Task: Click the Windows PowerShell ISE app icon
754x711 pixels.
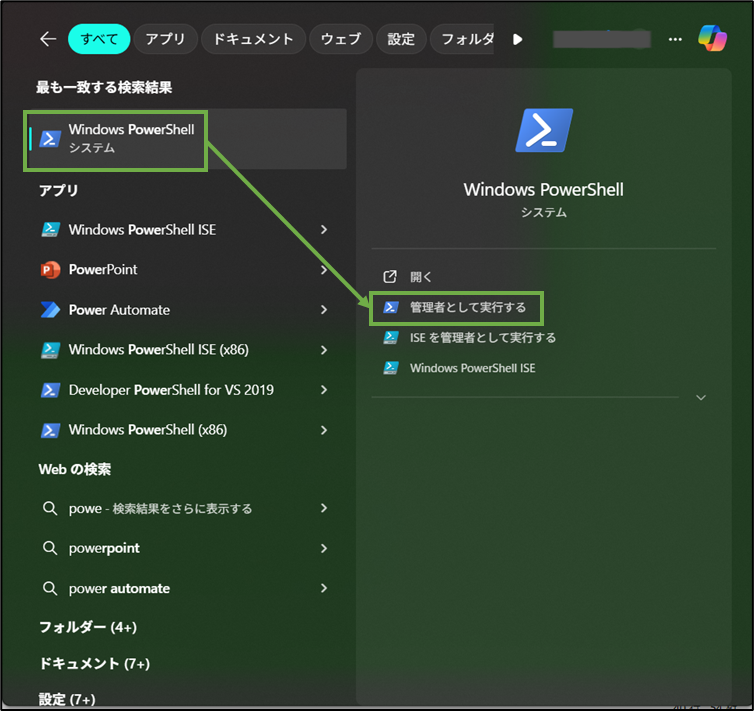Action: 50,229
